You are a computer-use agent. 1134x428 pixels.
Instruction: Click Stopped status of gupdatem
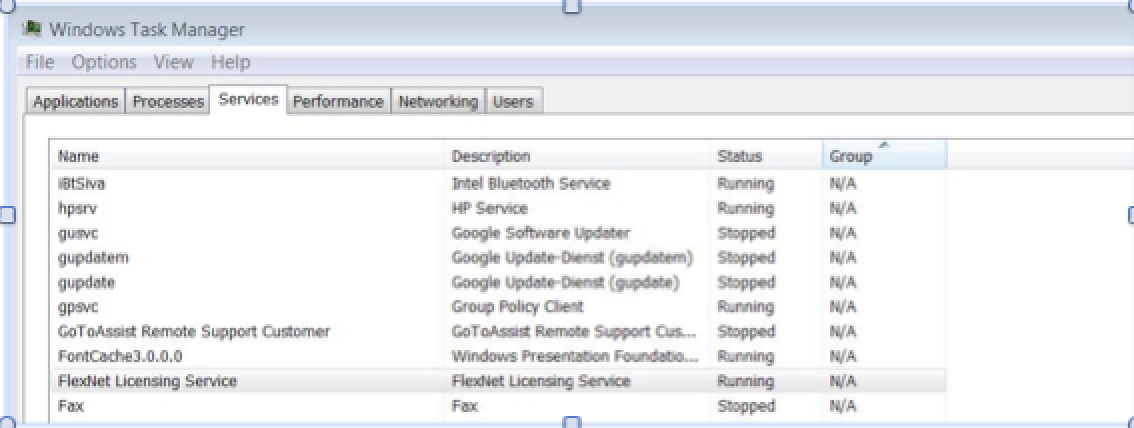tap(746, 257)
